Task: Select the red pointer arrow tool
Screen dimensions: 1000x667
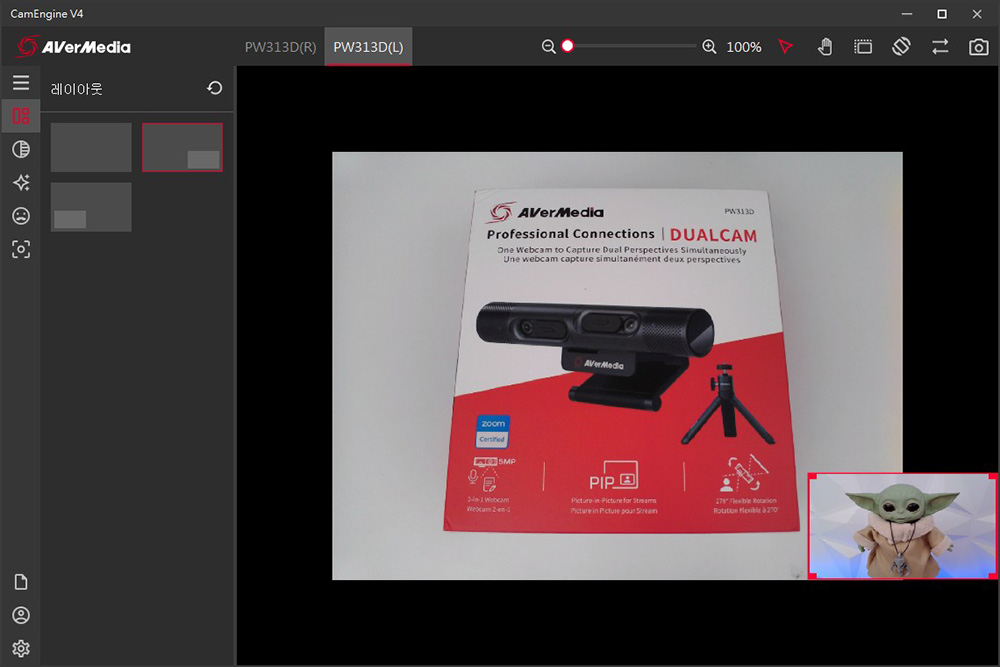Action: coord(786,47)
